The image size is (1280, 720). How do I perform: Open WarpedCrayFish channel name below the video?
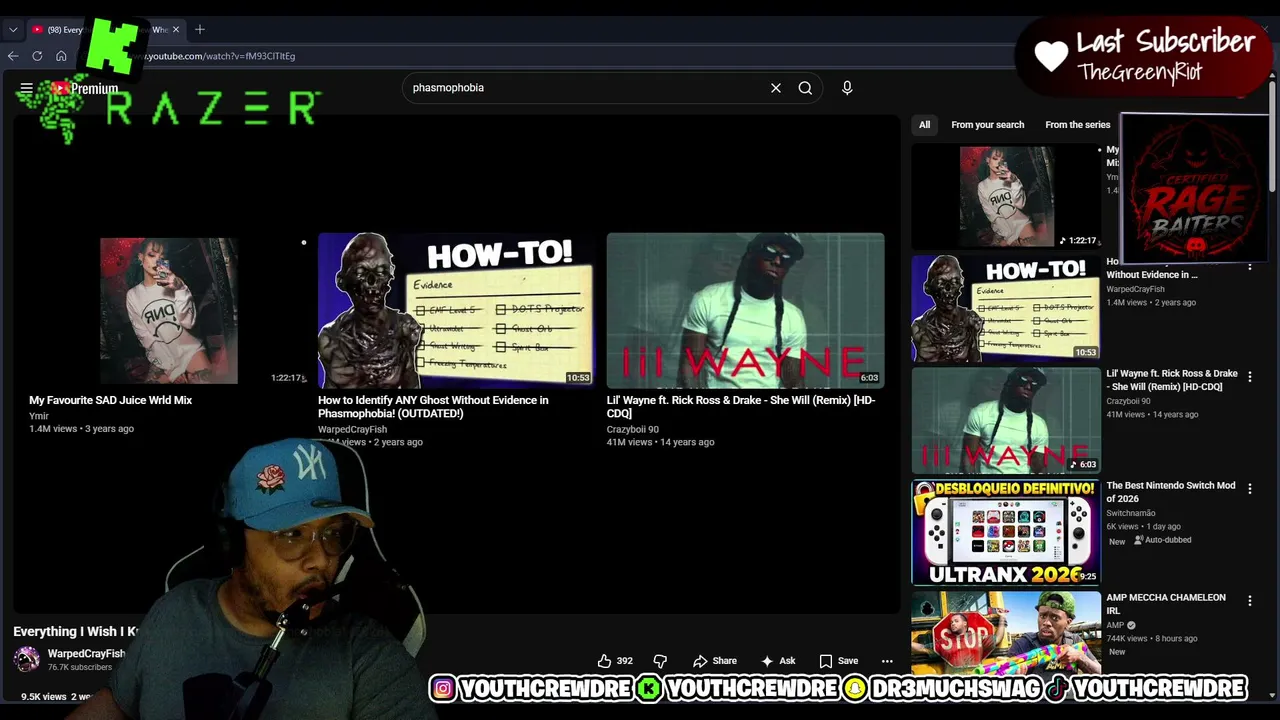pos(86,654)
